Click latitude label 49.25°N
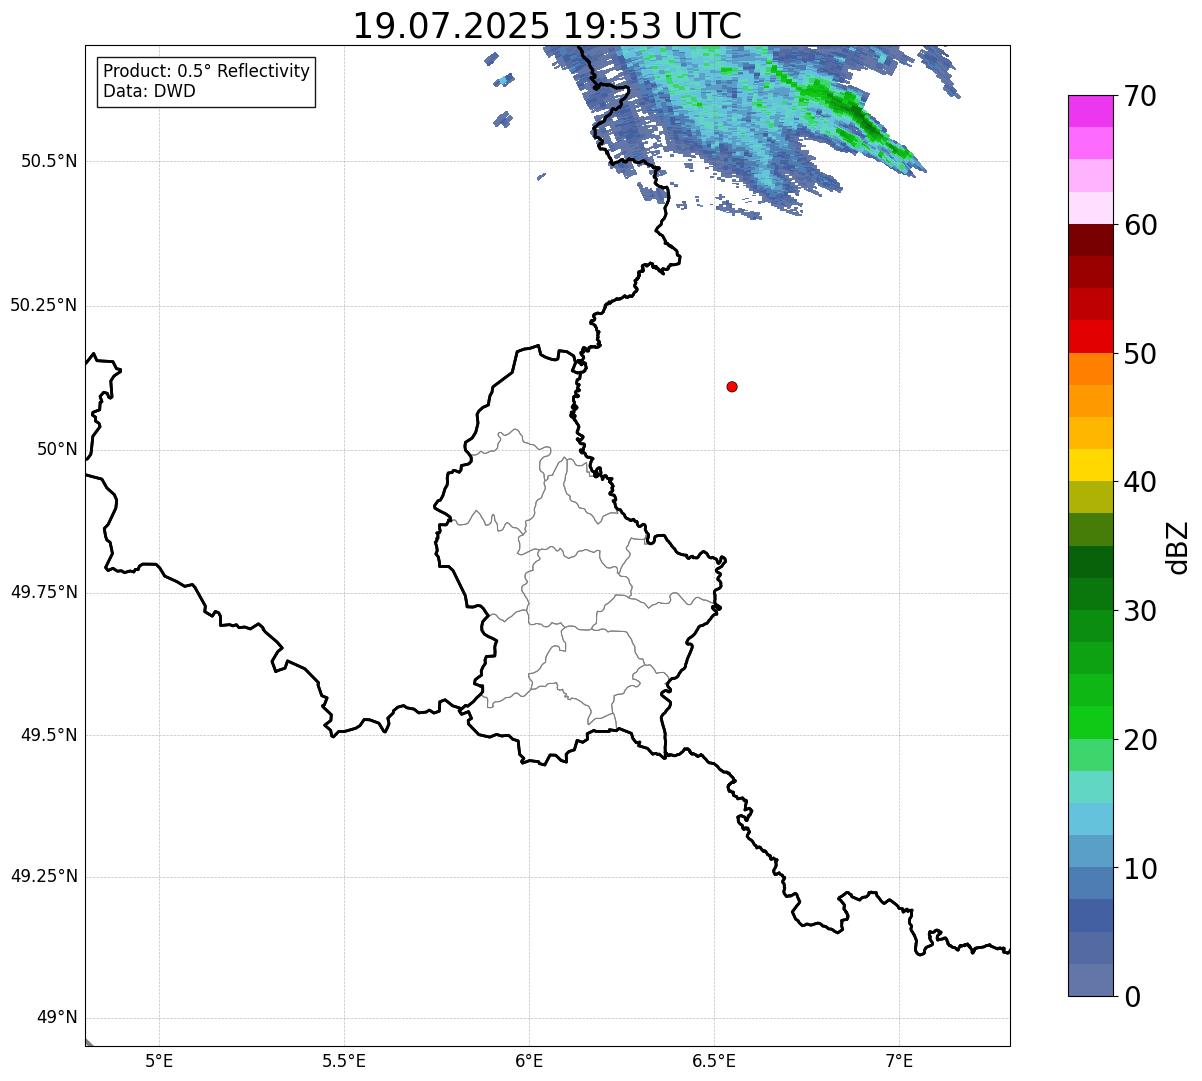The height and width of the screenshot is (1081, 1202). 44,876
